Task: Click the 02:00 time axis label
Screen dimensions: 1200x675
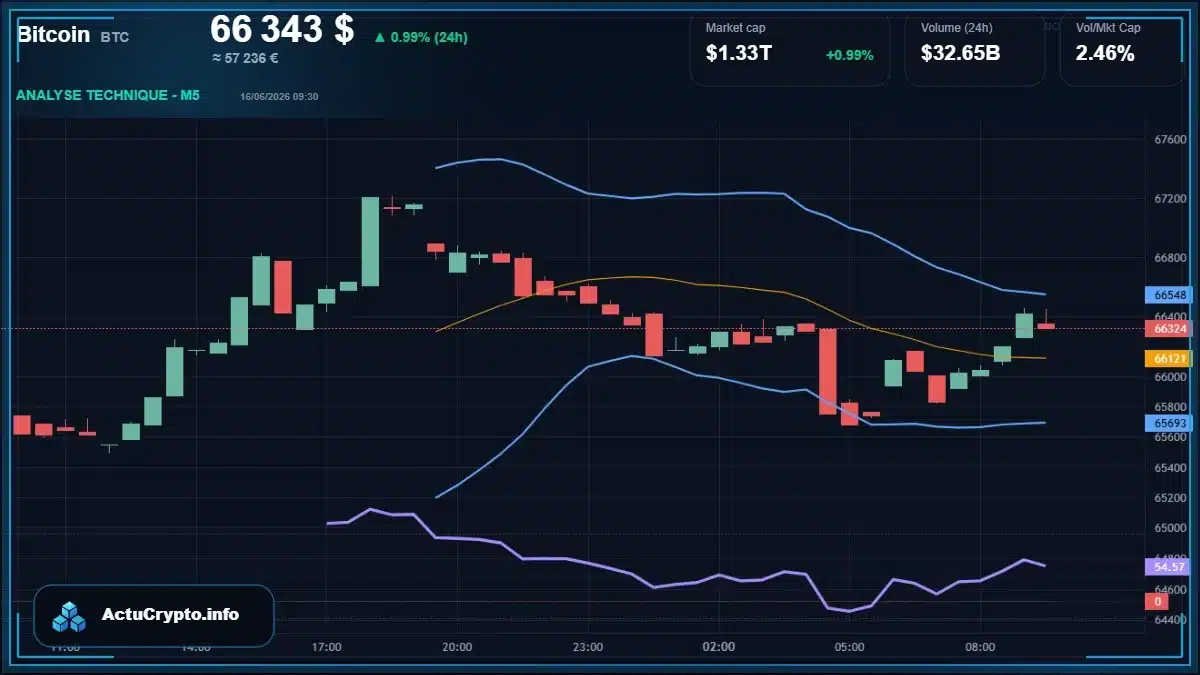Action: tap(719, 647)
